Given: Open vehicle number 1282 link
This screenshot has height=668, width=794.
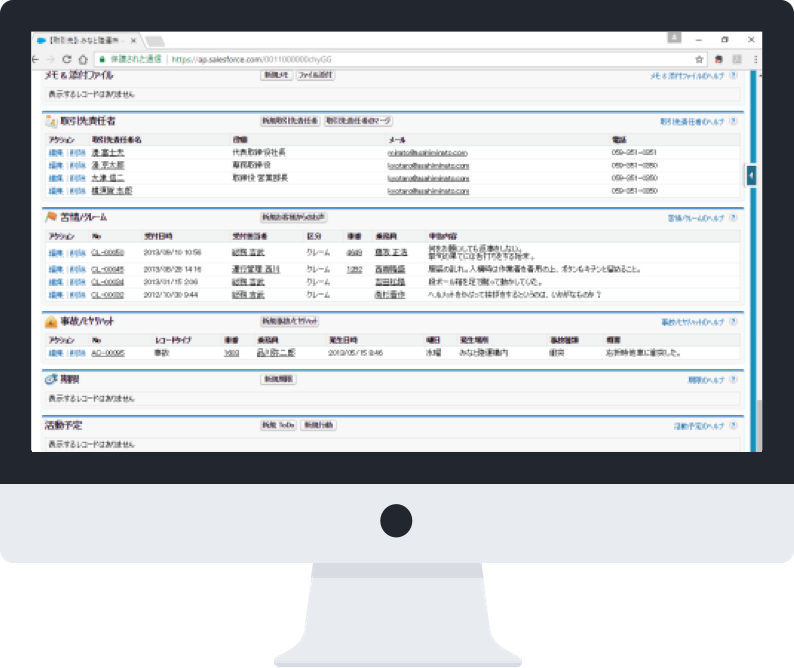Looking at the screenshot, I should tap(354, 269).
